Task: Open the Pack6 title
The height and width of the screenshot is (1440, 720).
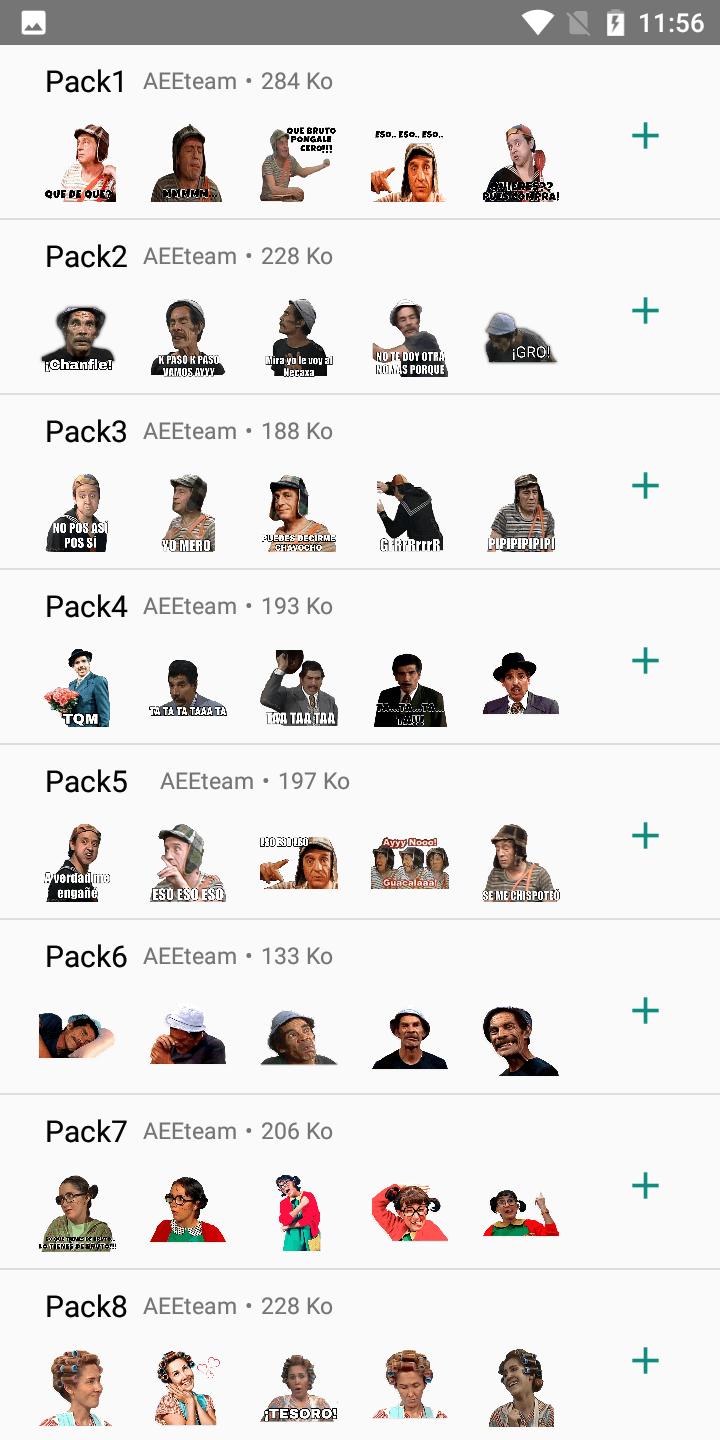Action: pyautogui.click(x=86, y=957)
